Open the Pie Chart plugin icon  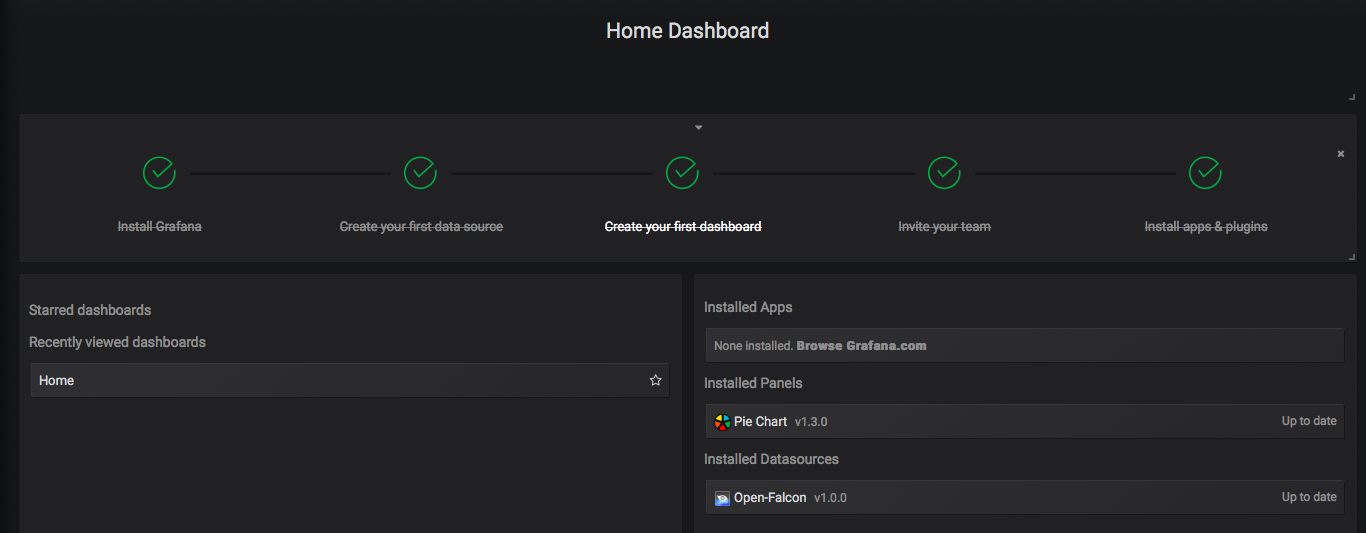pos(722,422)
